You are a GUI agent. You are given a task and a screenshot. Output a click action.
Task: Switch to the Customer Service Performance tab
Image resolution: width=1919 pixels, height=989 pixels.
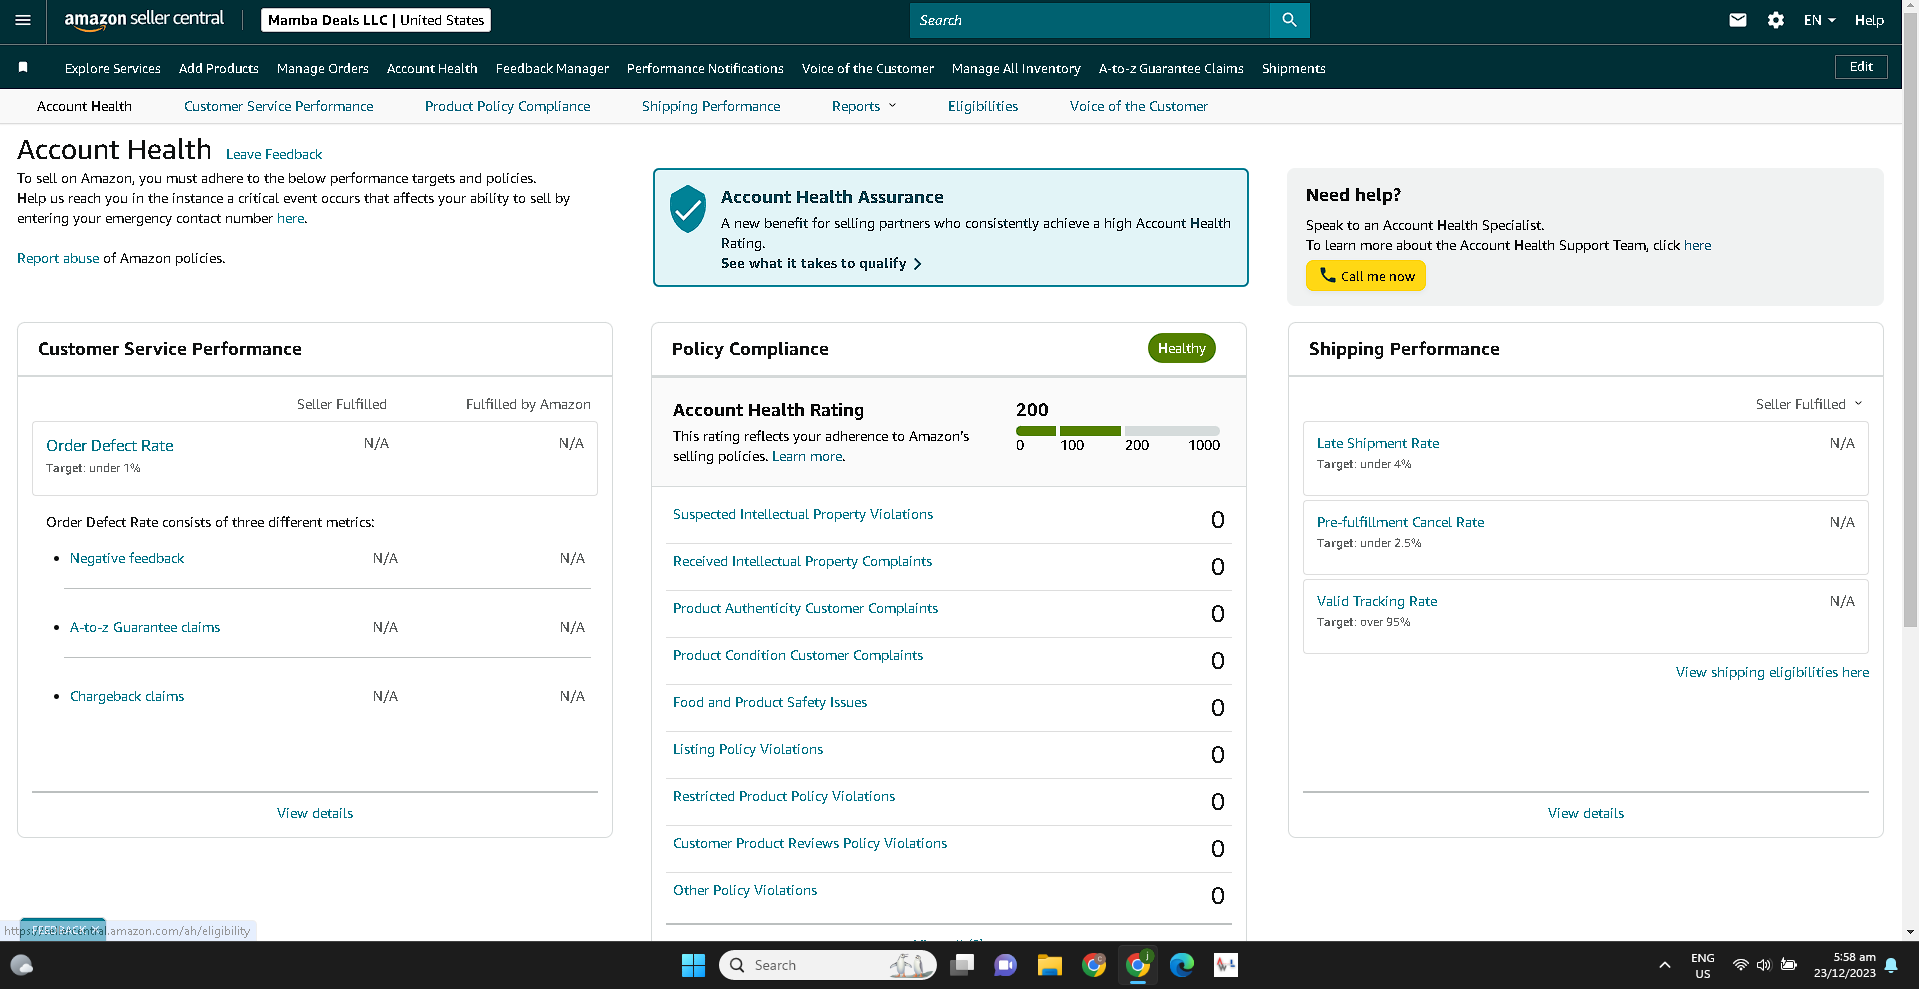point(279,106)
